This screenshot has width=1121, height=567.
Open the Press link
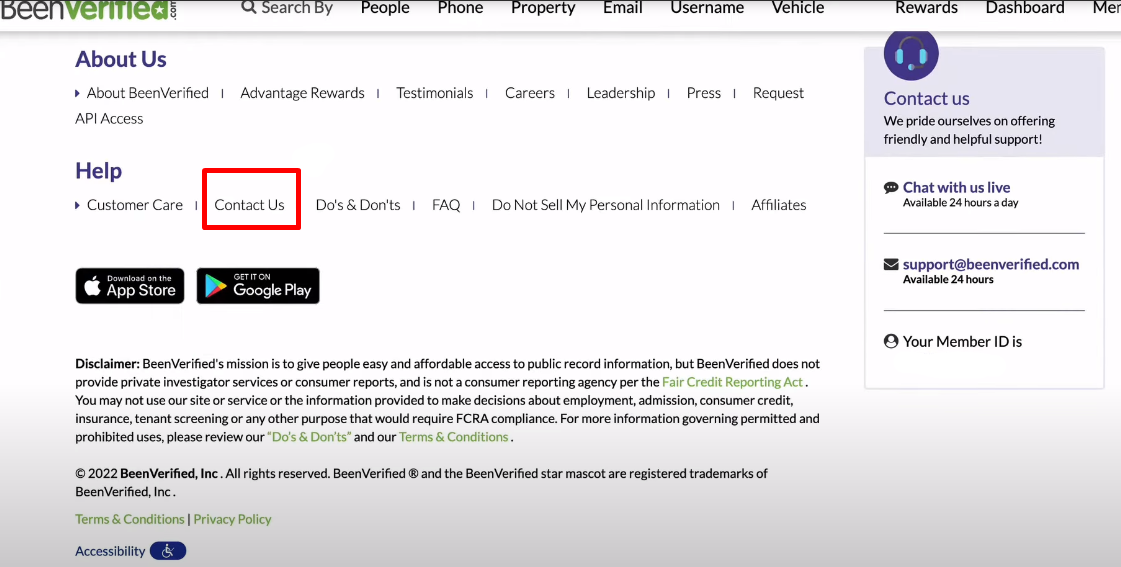click(x=704, y=93)
